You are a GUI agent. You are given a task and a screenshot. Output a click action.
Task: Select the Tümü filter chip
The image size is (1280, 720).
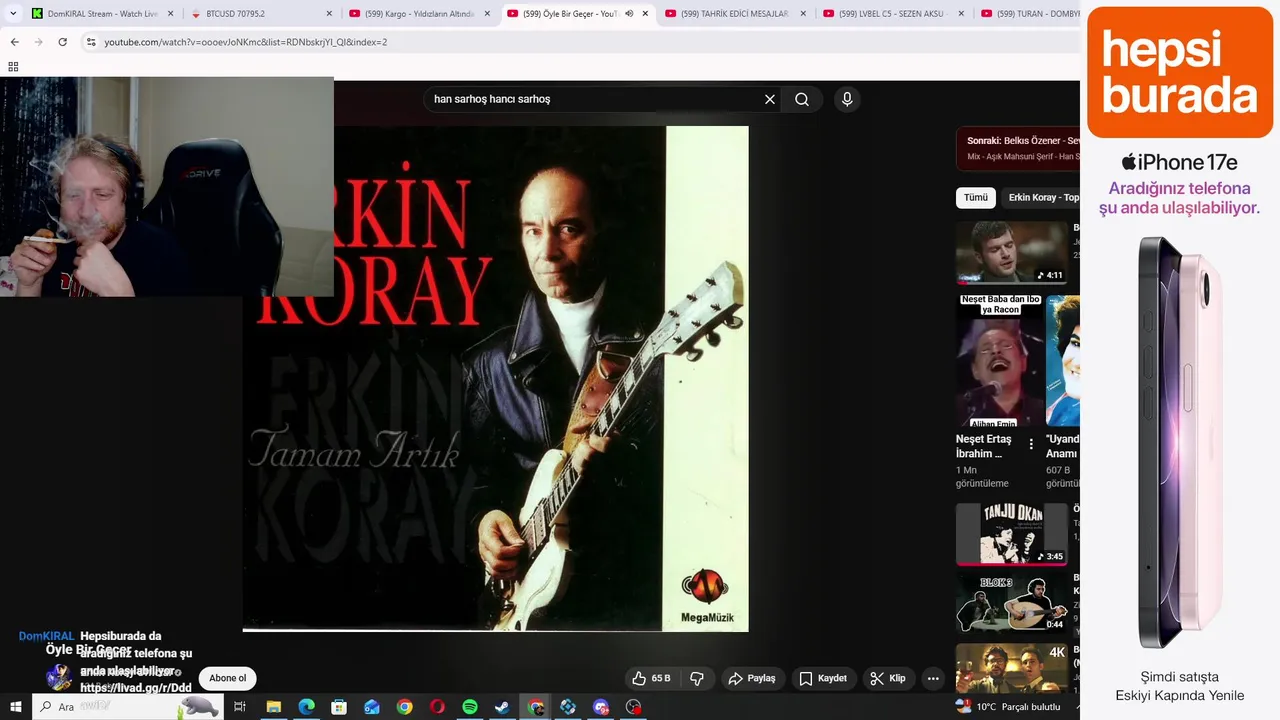(975, 197)
